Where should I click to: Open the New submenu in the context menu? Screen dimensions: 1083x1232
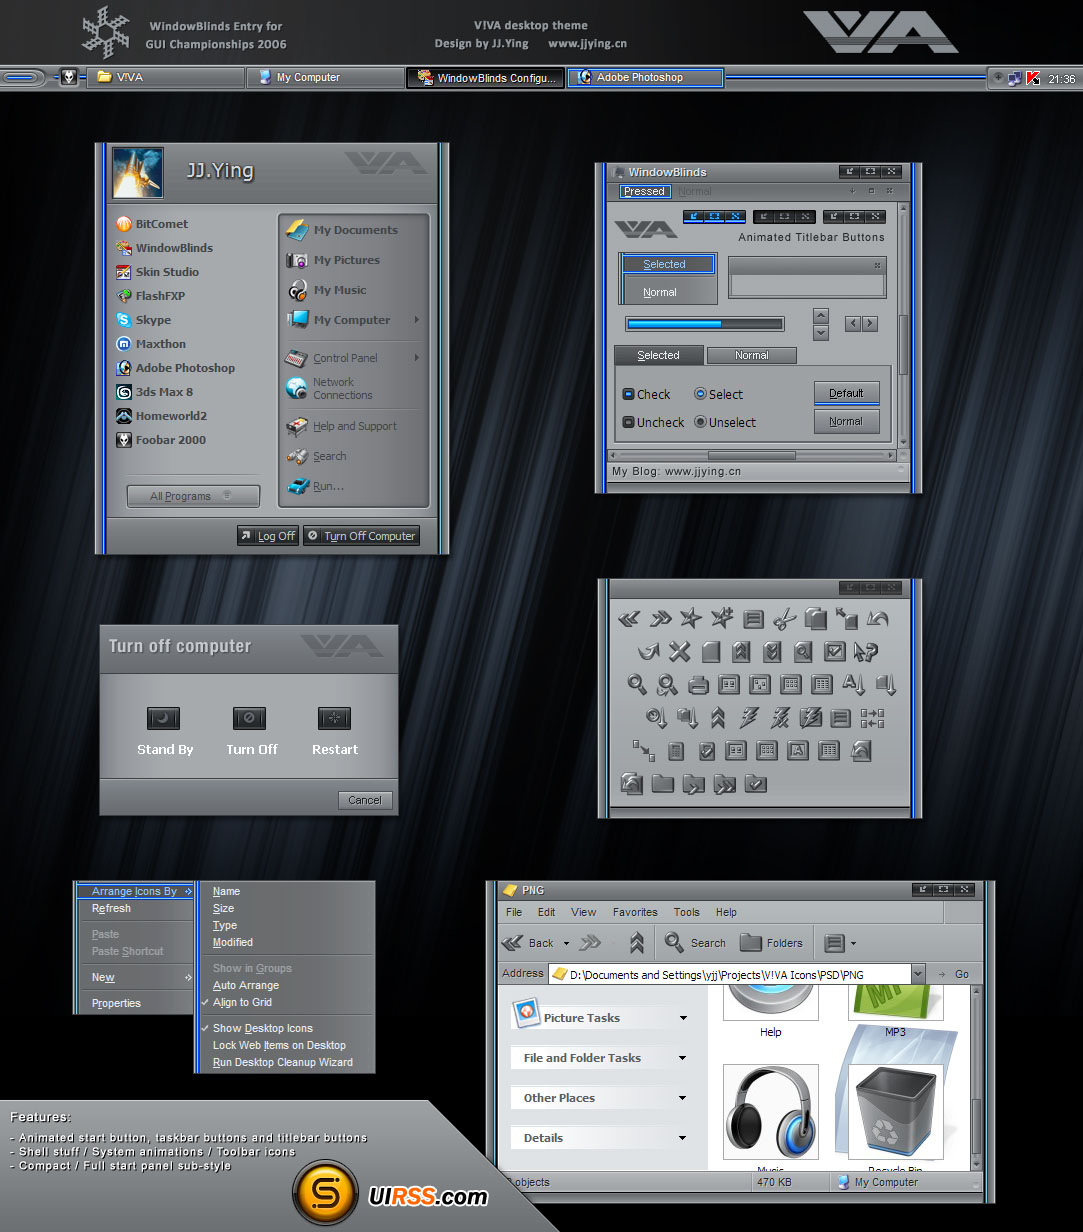[x=135, y=977]
